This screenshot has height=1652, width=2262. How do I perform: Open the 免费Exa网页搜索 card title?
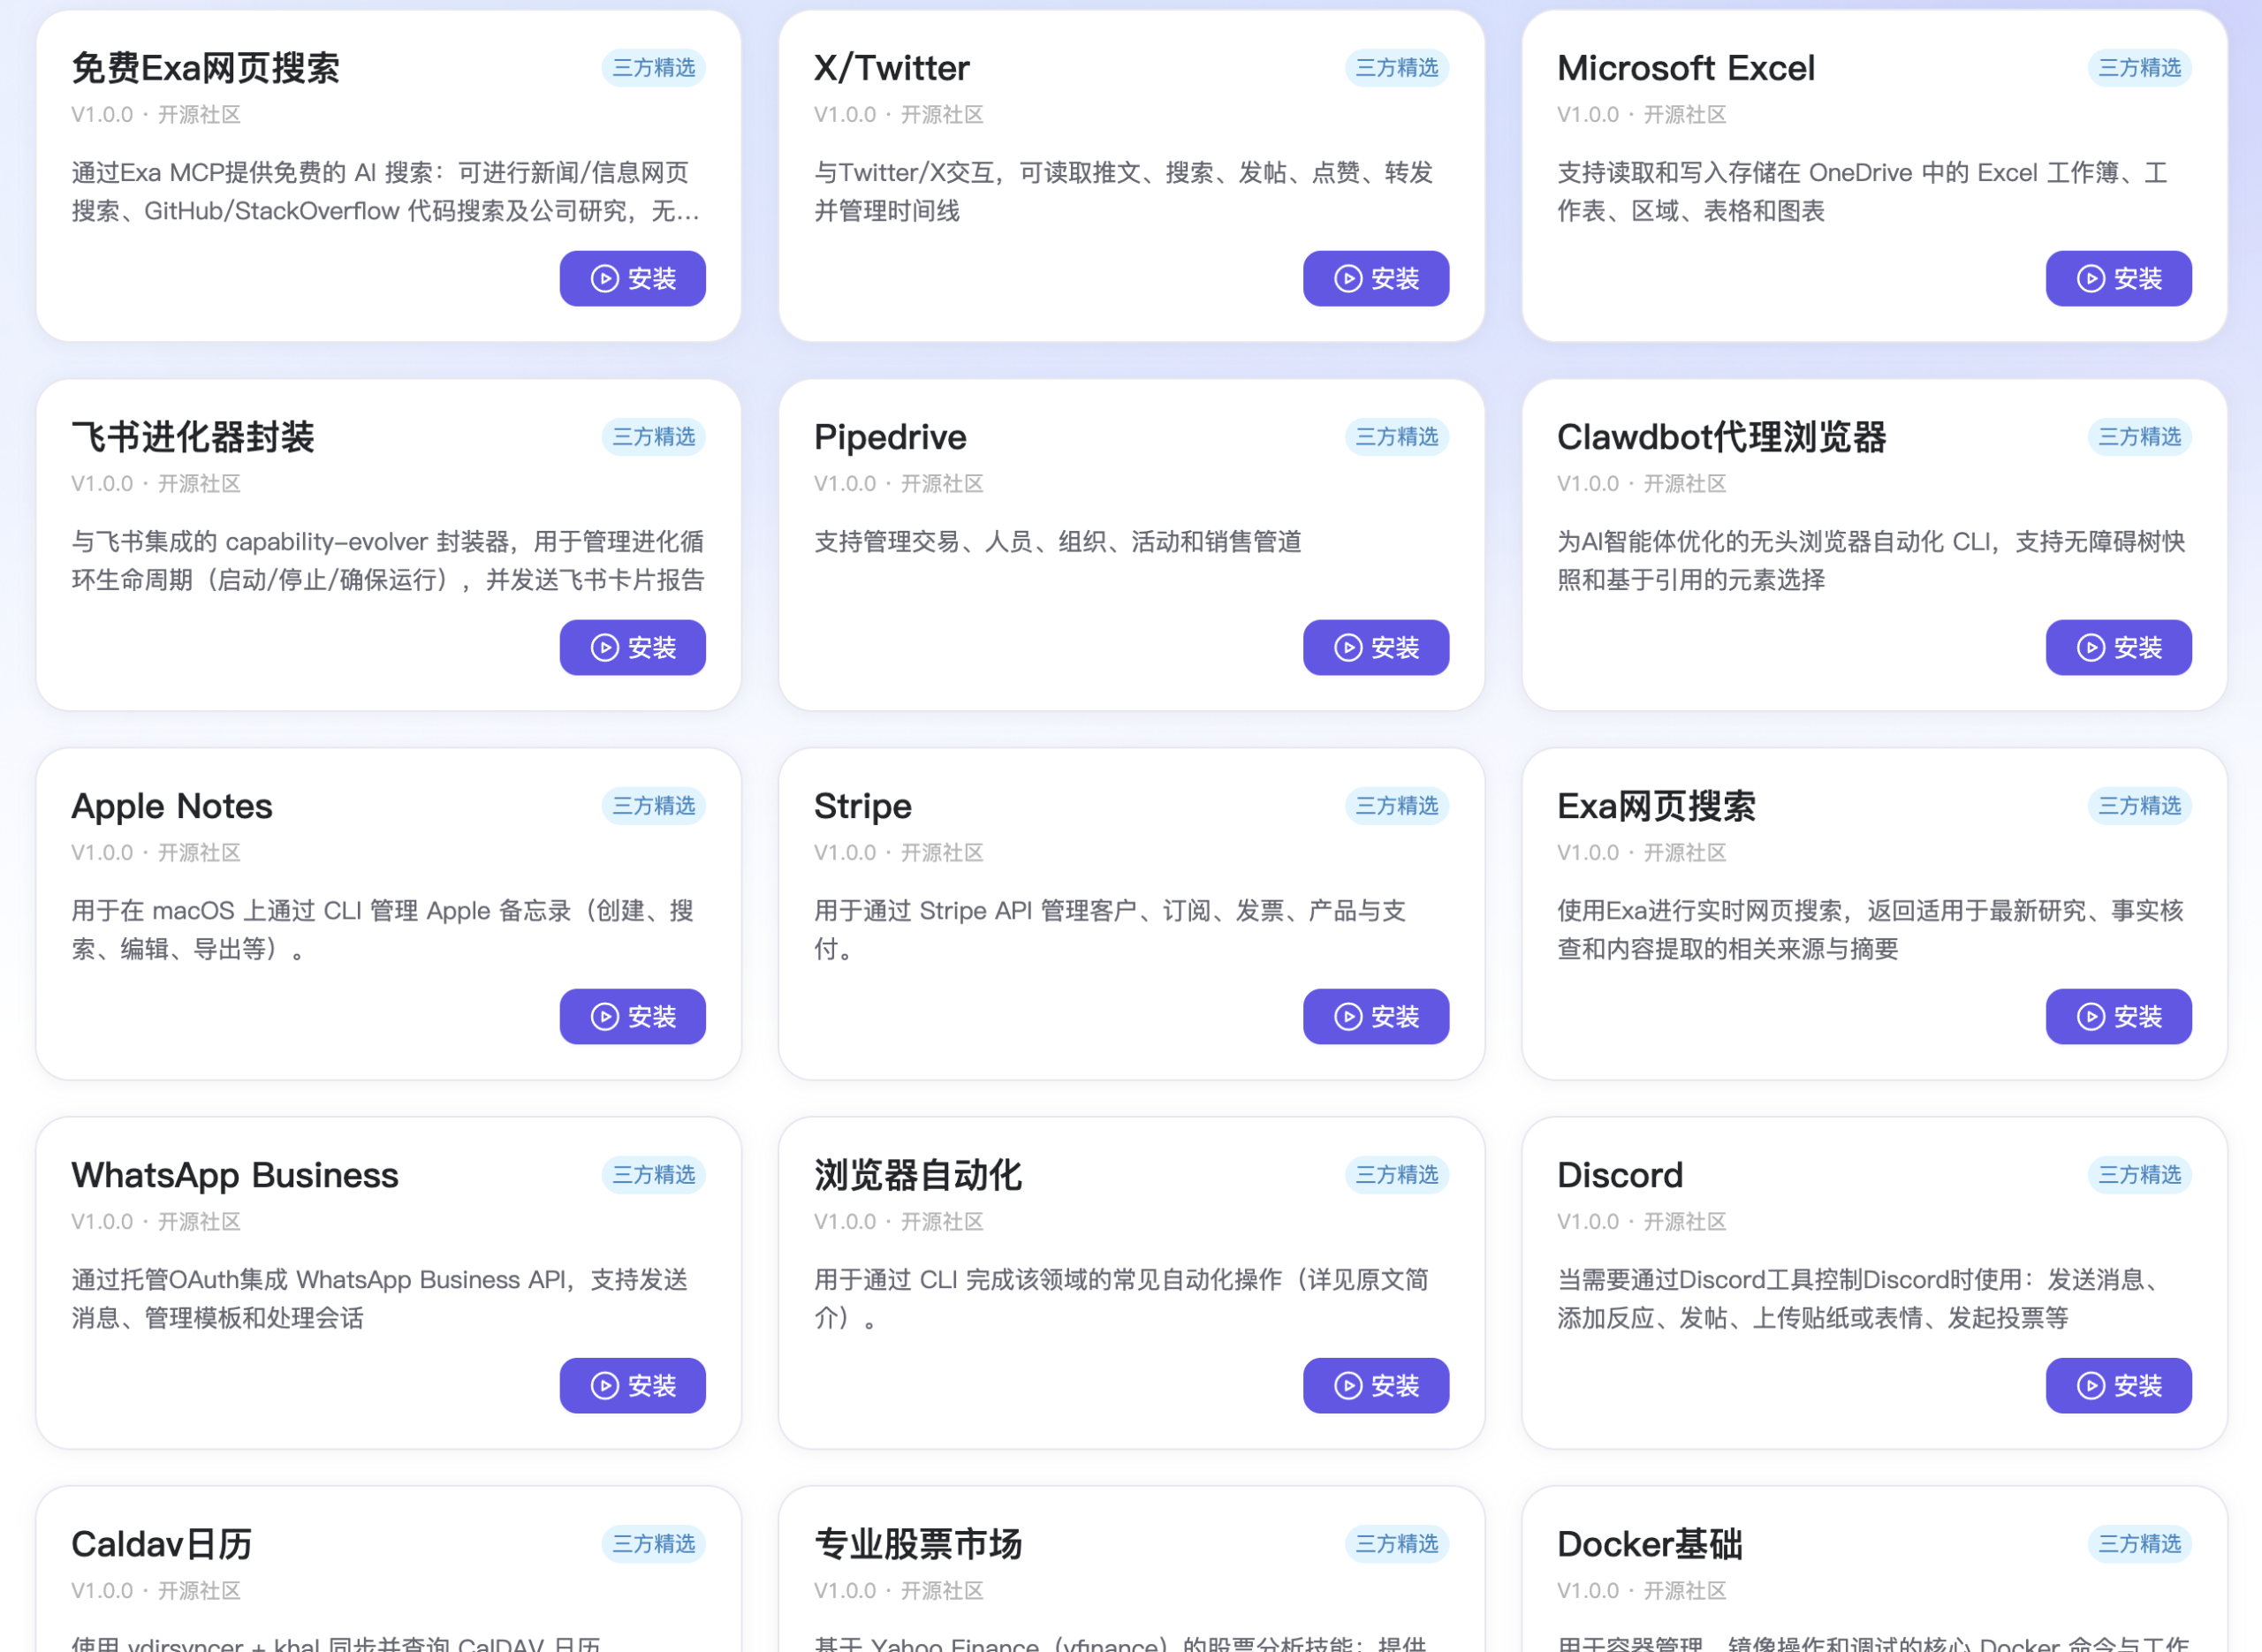pyautogui.click(x=204, y=68)
